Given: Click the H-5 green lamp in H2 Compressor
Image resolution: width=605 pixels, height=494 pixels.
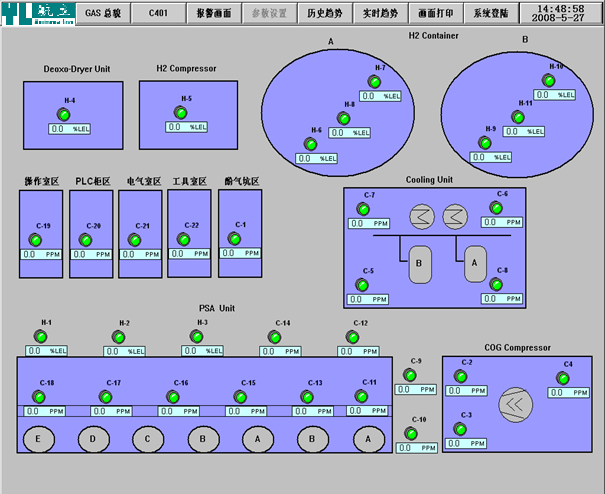Looking at the screenshot, I should (187, 113).
